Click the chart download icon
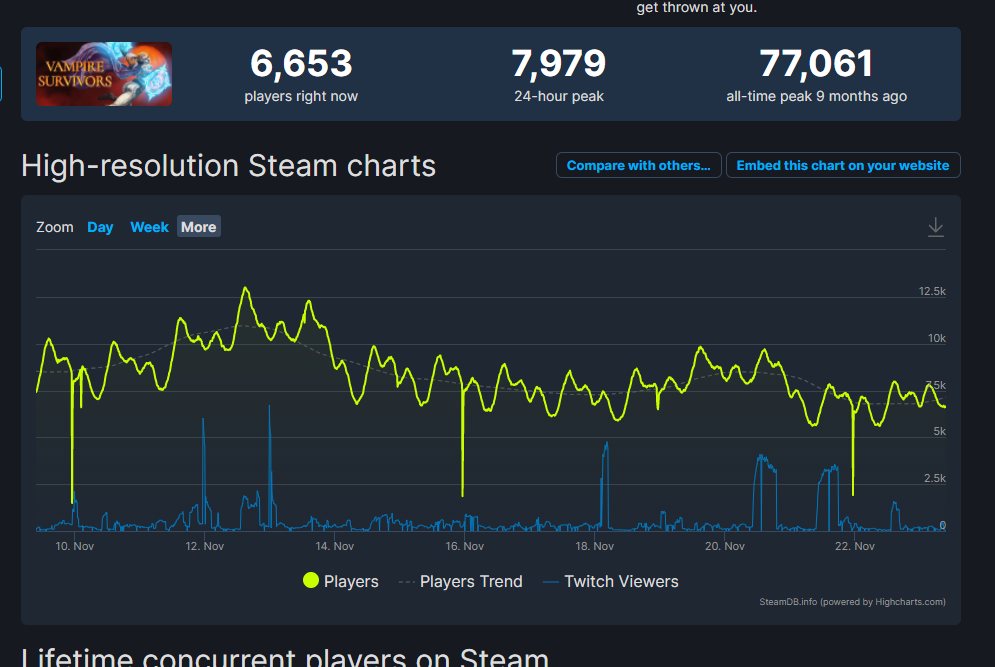This screenshot has height=667, width=995. pyautogui.click(x=935, y=227)
